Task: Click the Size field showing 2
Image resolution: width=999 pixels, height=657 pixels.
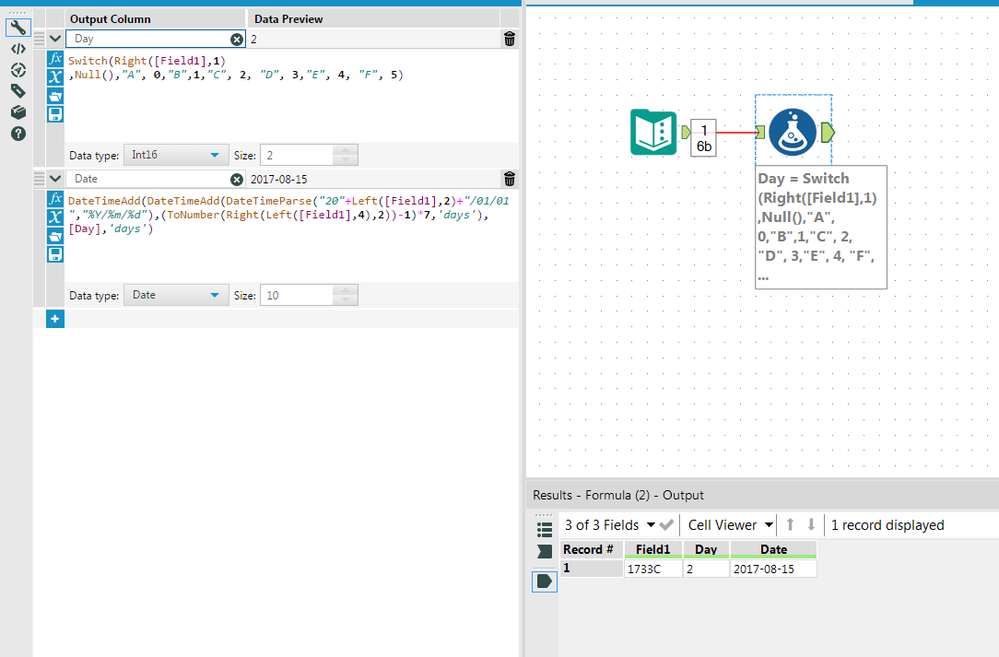Action: pyautogui.click(x=297, y=155)
